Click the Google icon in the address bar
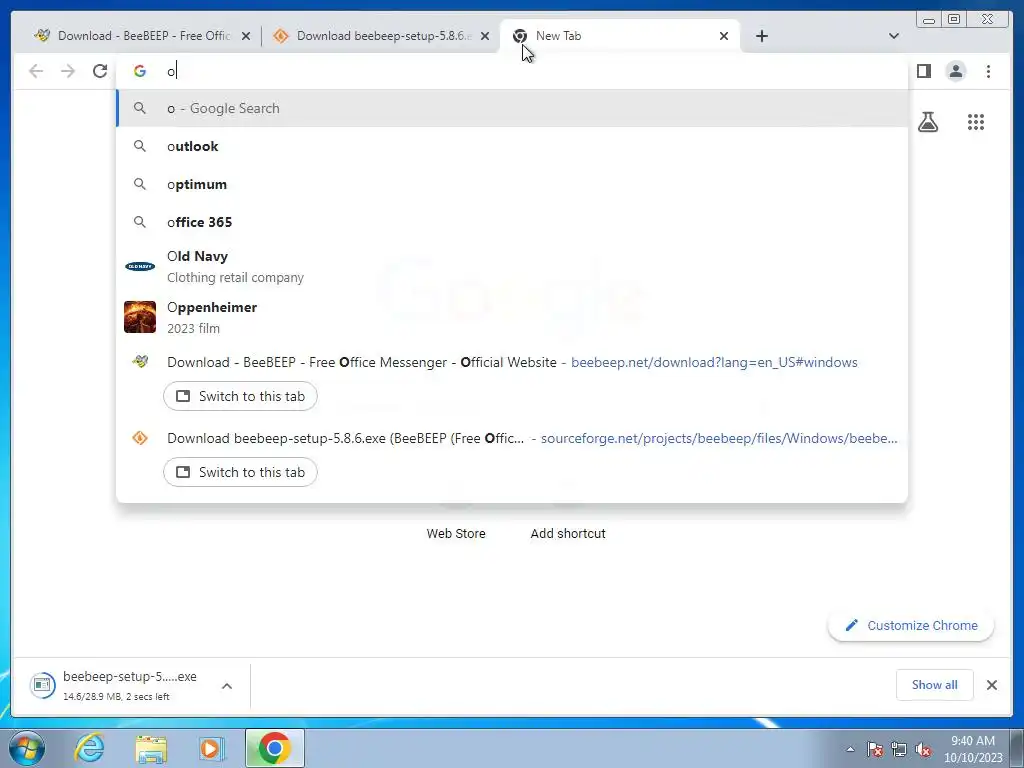Viewport: 1024px width, 768px height. point(140,71)
